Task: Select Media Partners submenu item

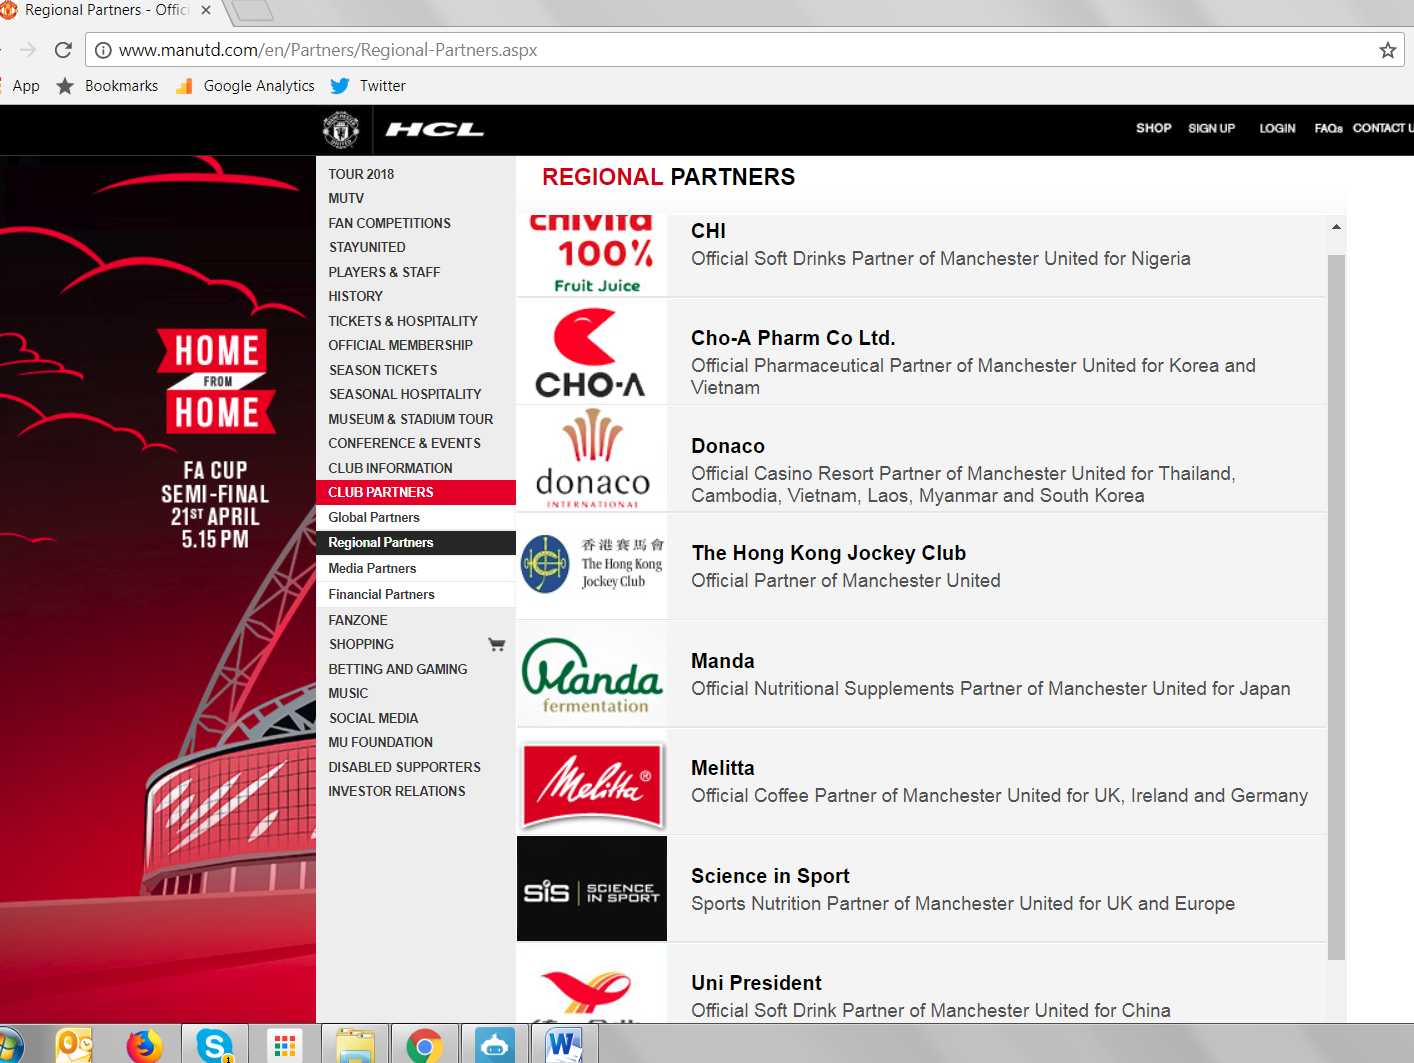Action: click(416, 568)
